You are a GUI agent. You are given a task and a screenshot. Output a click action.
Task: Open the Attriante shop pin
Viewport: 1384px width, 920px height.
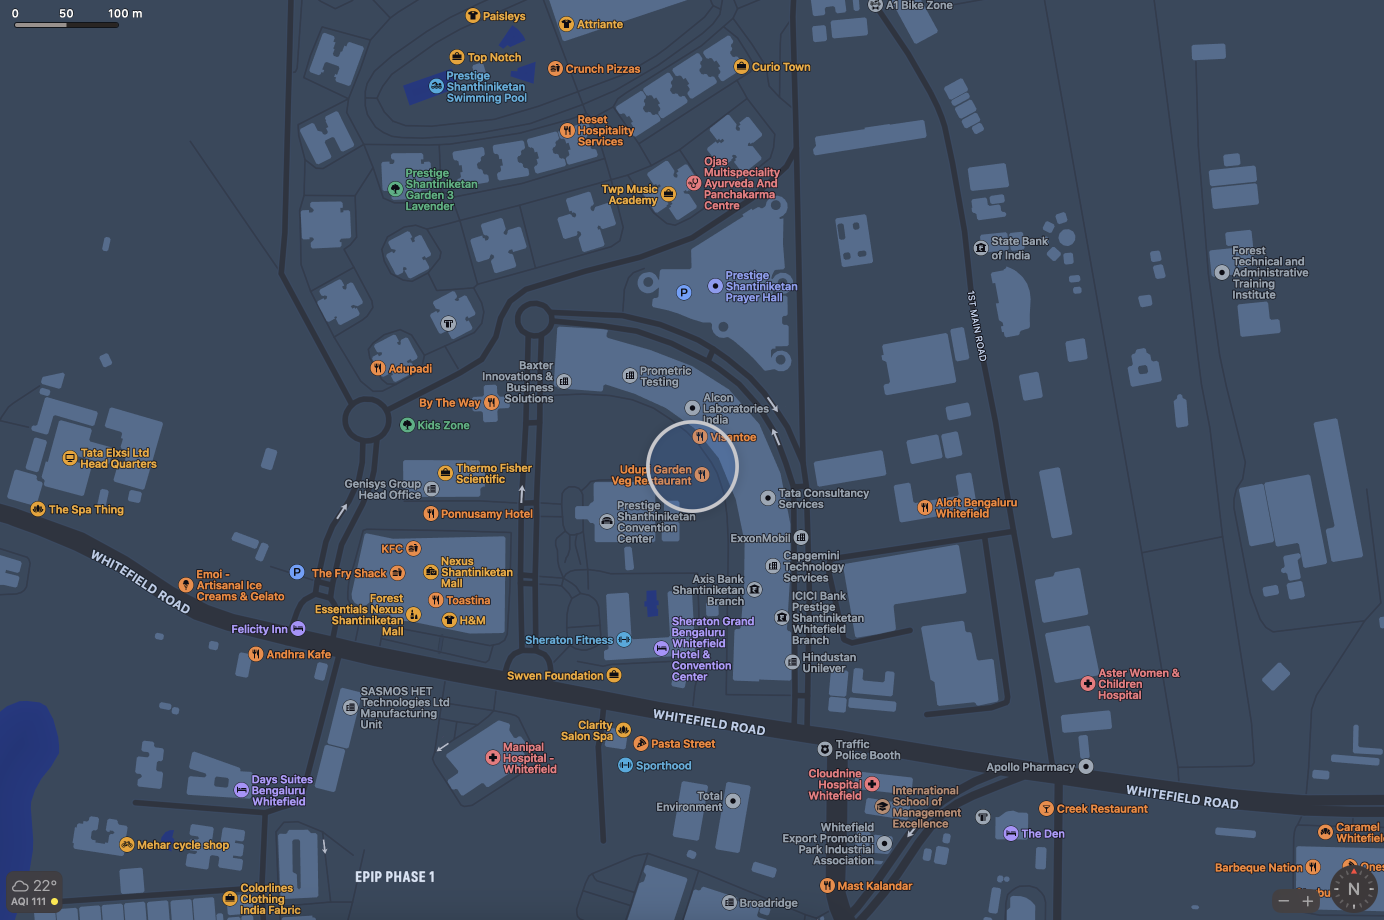[x=566, y=24]
